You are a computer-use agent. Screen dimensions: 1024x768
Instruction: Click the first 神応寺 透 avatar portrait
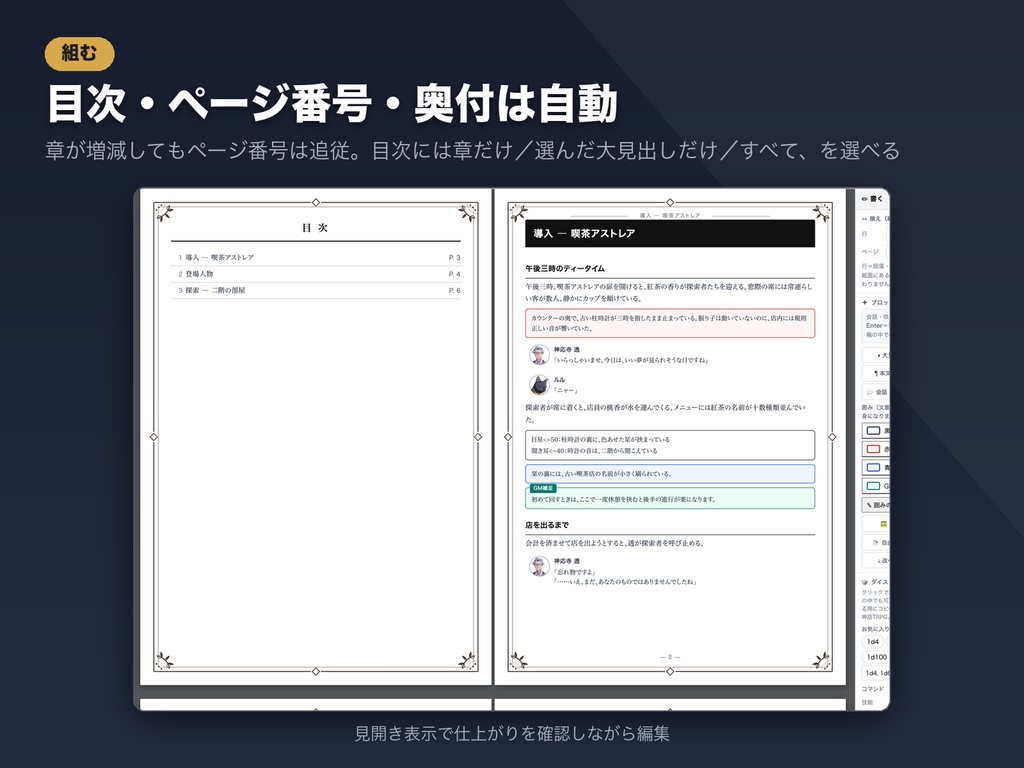click(x=539, y=355)
